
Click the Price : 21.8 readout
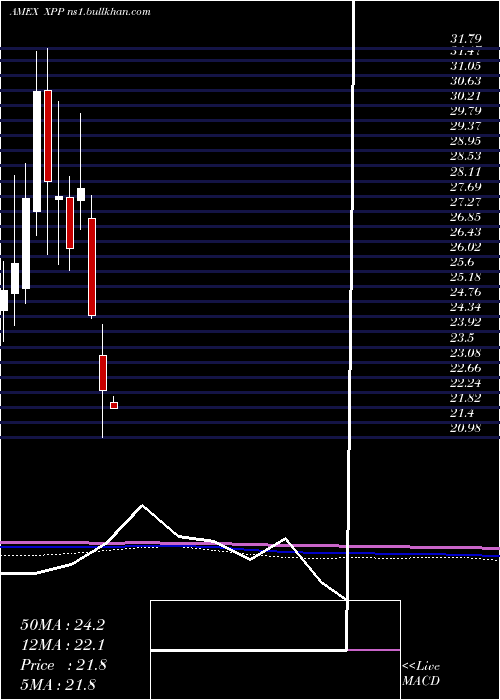(63, 665)
